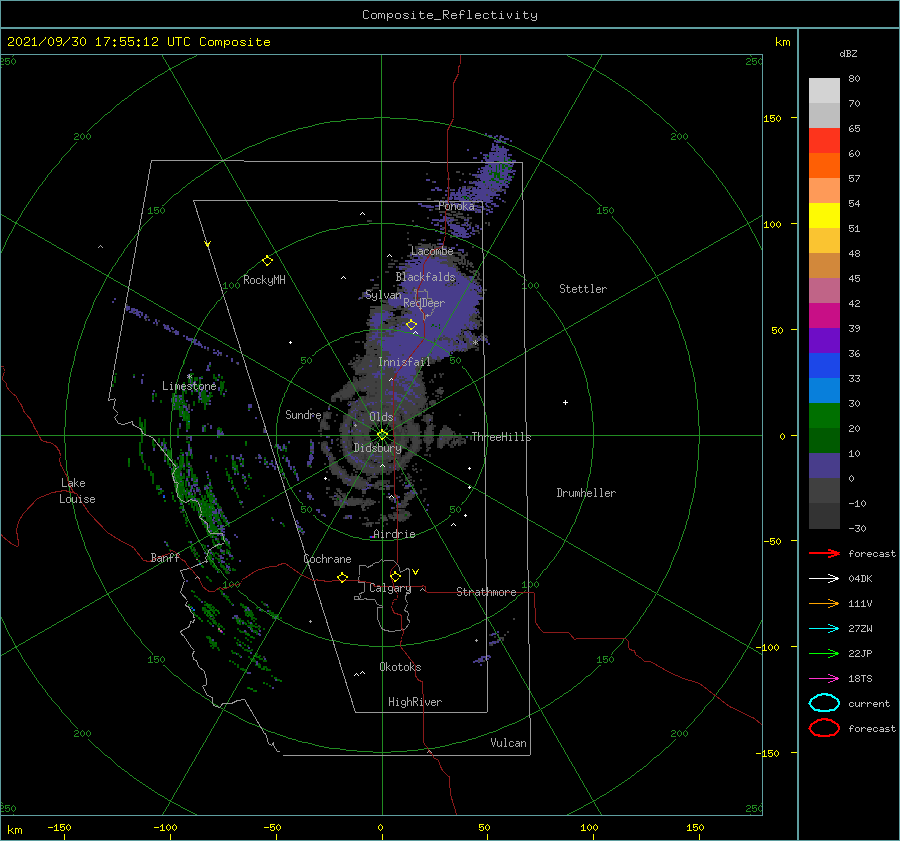
Task: Click the slate purple 10-0 dBZ swatch
Action: 824,466
